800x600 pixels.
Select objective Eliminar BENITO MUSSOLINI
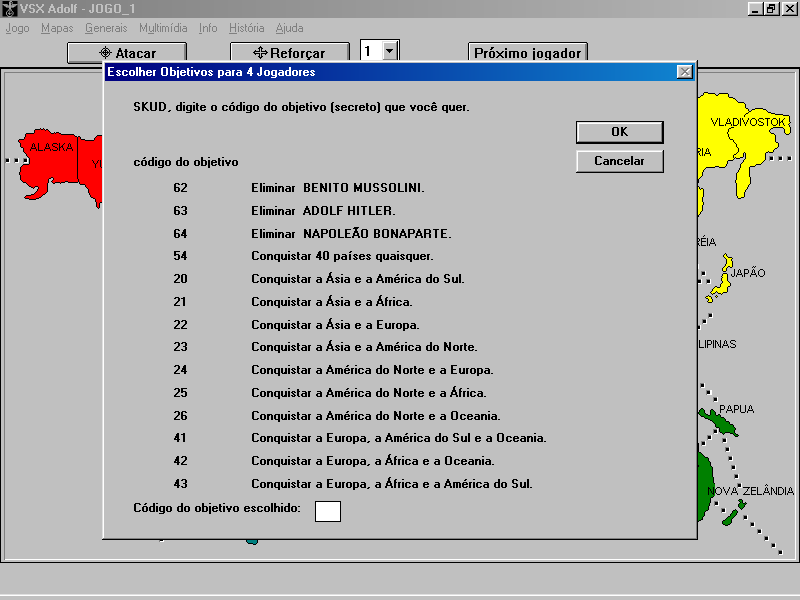337,188
